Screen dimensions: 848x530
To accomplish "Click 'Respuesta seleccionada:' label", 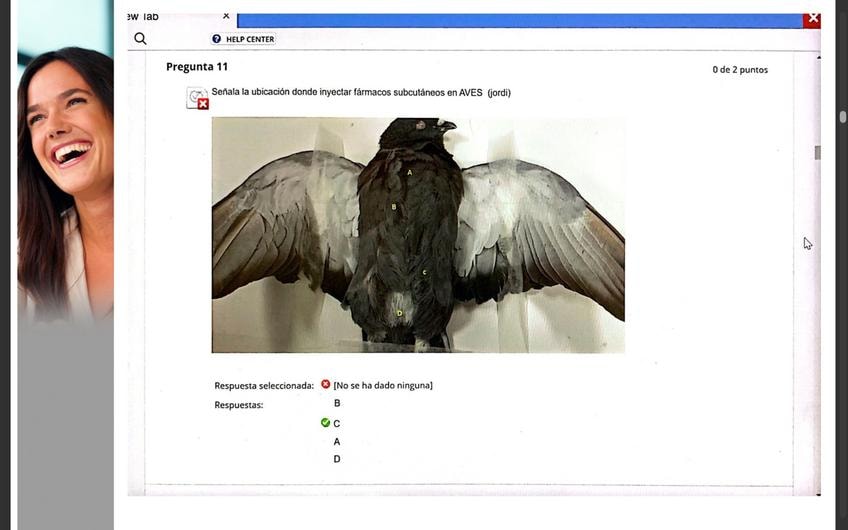I will (264, 386).
